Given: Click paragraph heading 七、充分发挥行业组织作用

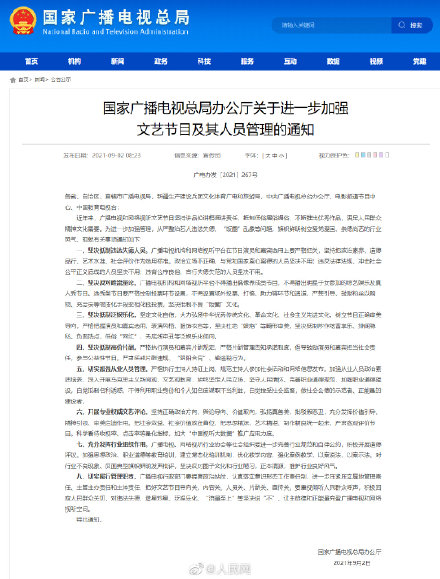Looking at the screenshot, I should (112, 444).
